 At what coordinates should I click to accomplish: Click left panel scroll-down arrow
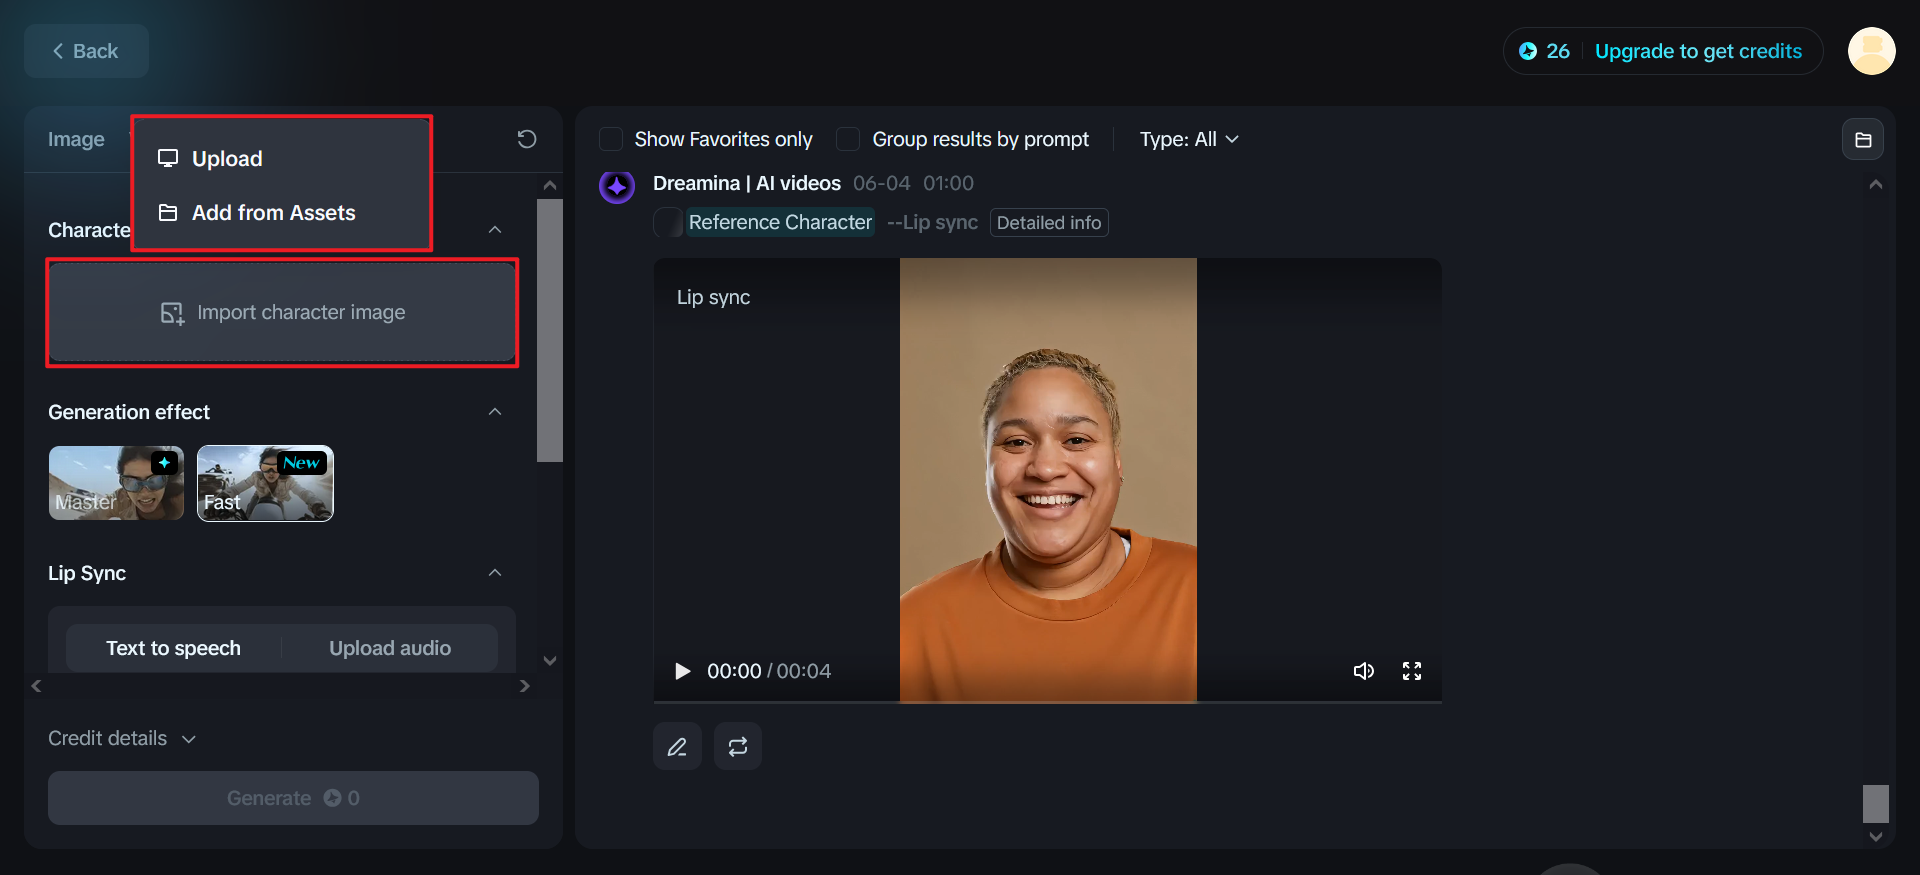[550, 661]
